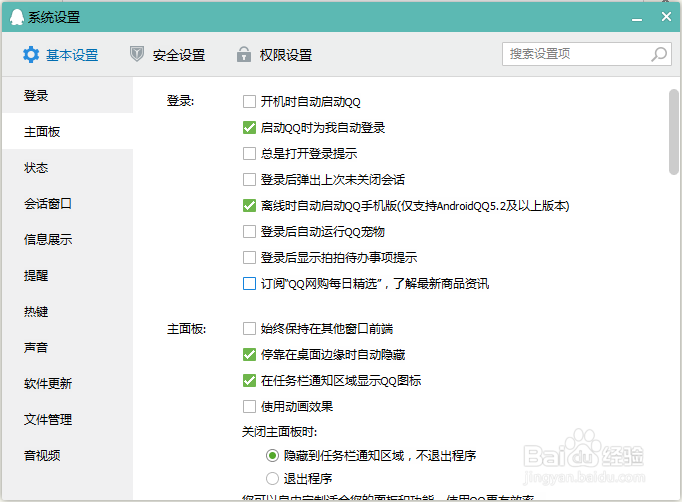Select 会话窗口 in the sidebar
Screen dimensions: 682x502
pyautogui.click(x=67, y=204)
